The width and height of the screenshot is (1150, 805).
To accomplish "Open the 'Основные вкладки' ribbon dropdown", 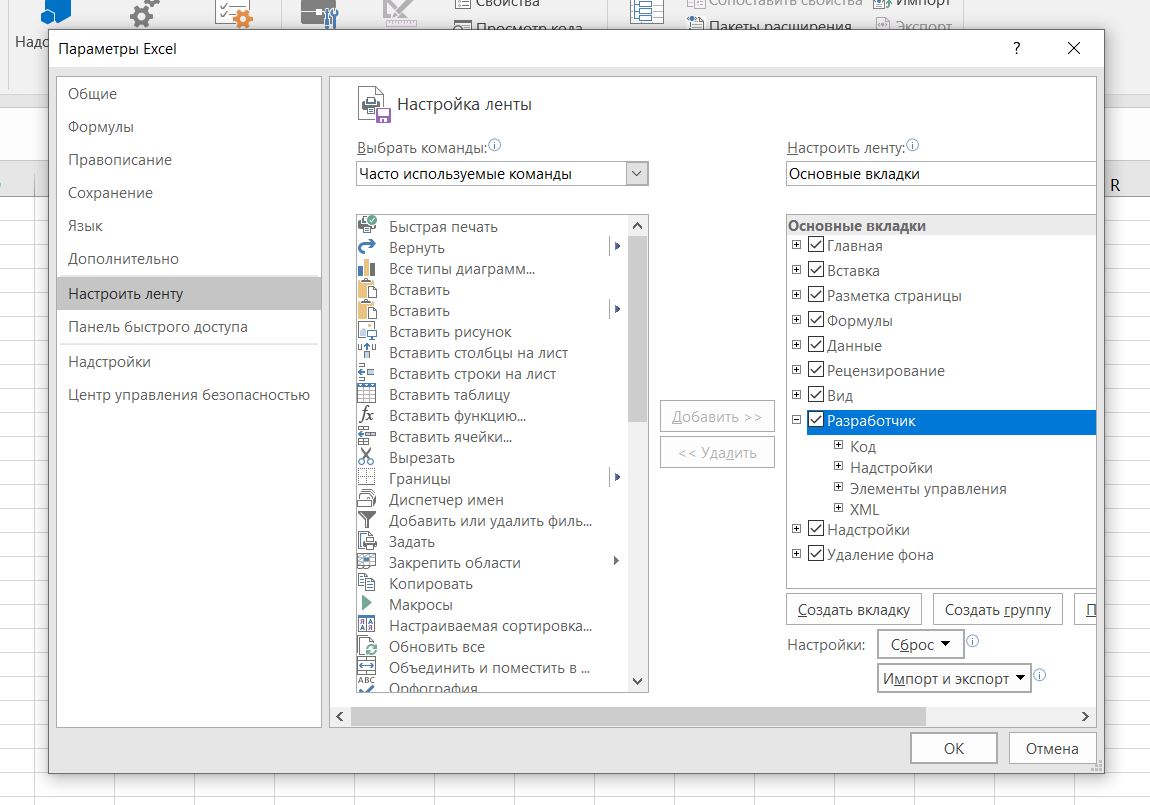I will tap(941, 174).
